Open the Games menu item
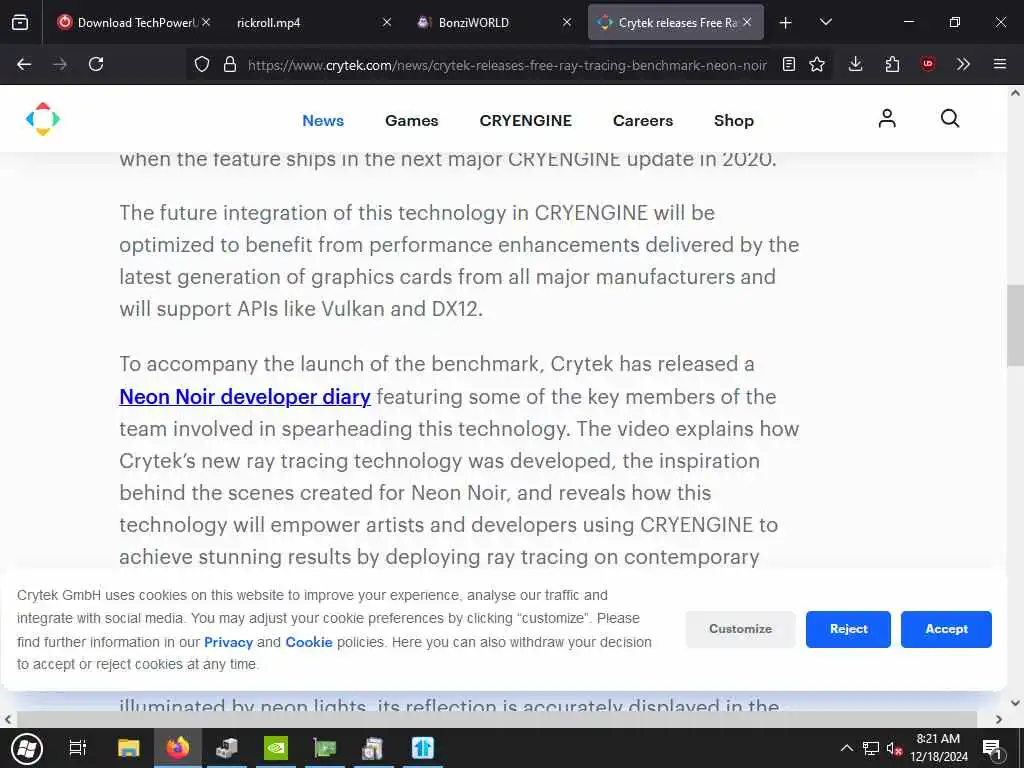The width and height of the screenshot is (1024, 768). pos(411,121)
